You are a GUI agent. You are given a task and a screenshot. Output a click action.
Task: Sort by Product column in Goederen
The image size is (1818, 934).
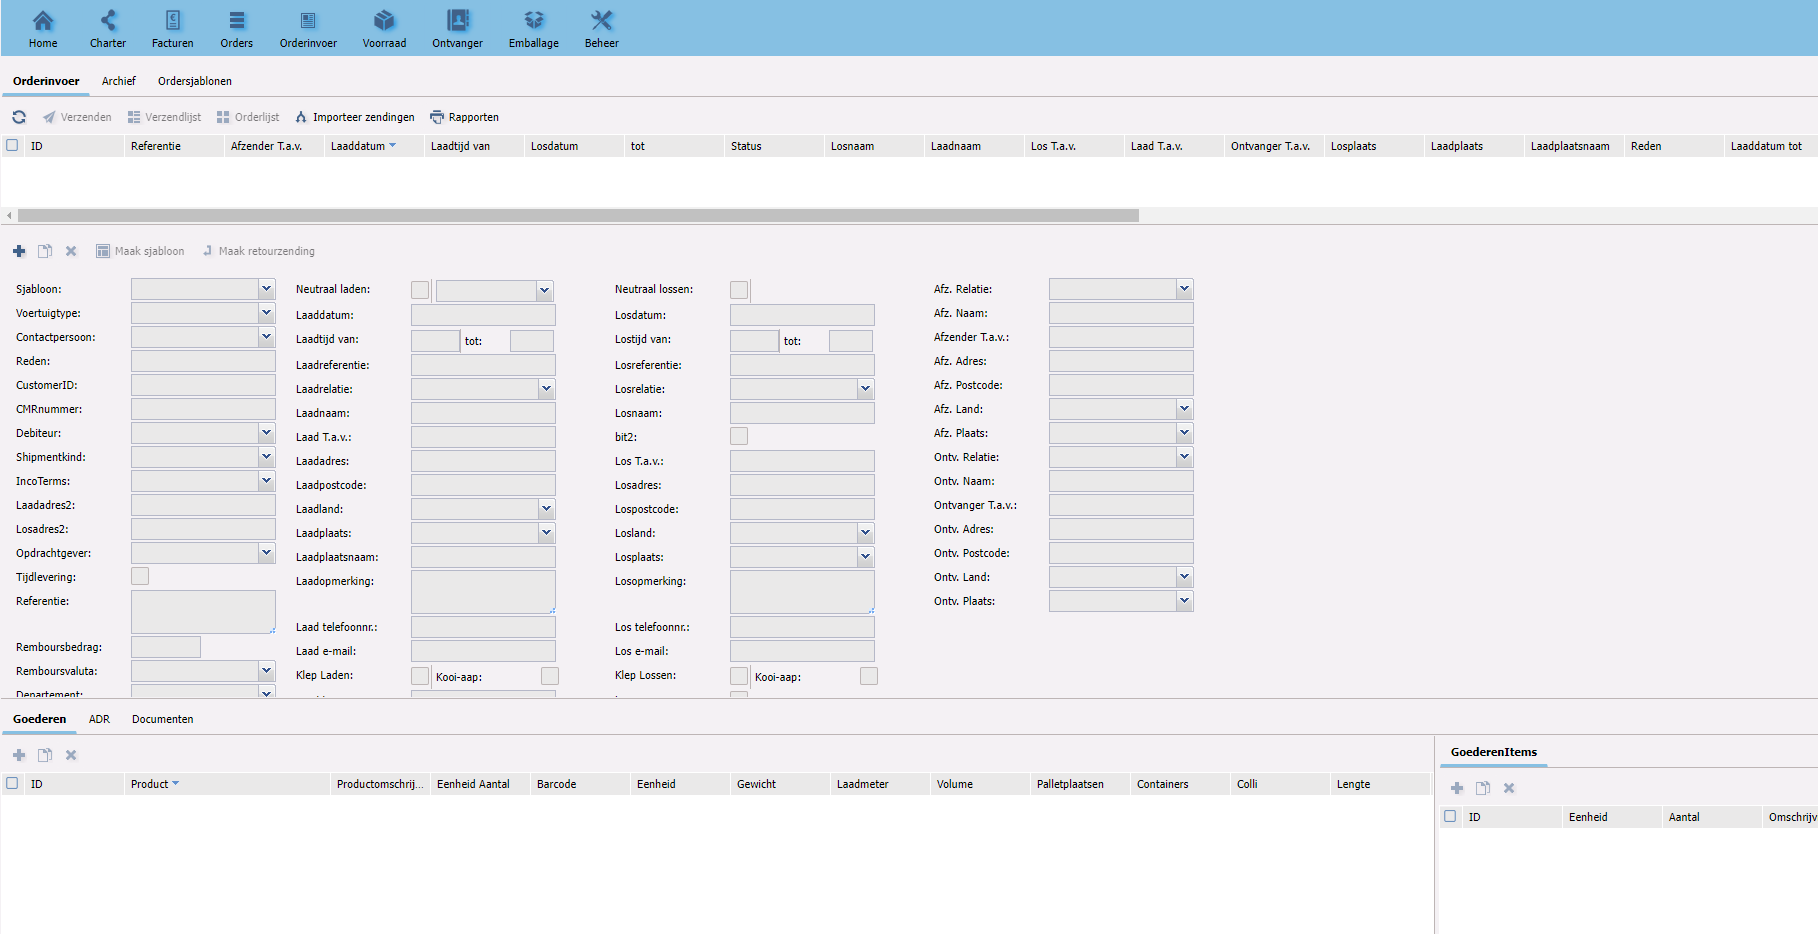pos(227,784)
